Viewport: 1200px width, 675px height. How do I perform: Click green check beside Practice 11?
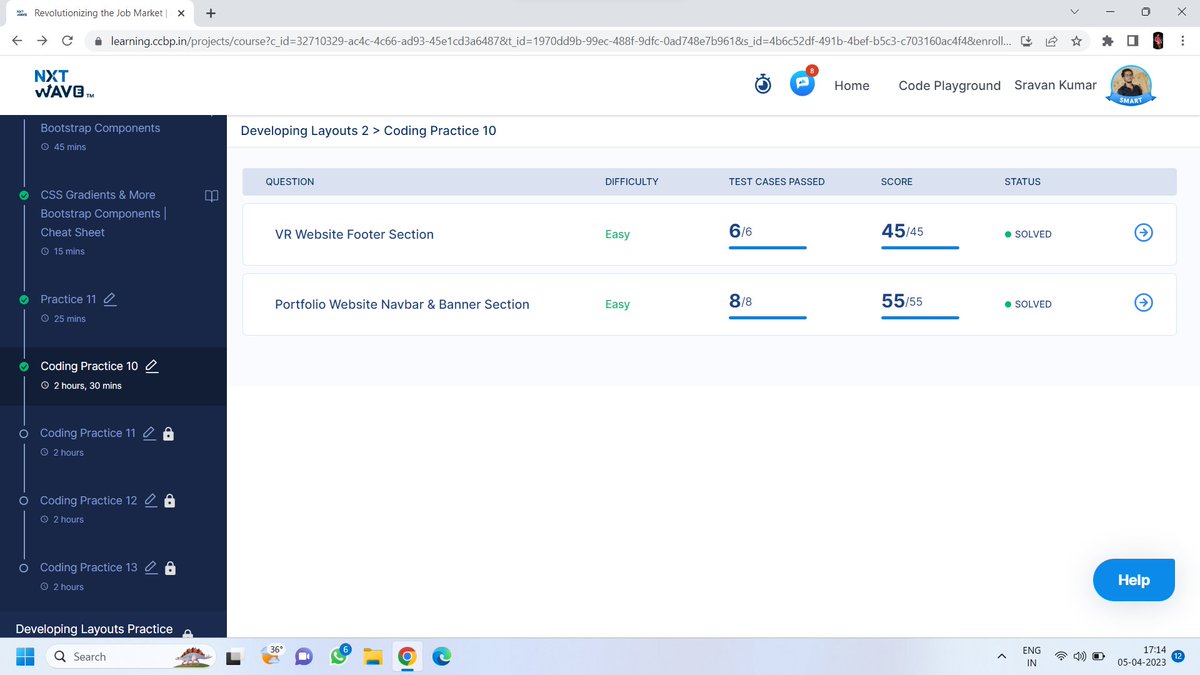(x=24, y=299)
